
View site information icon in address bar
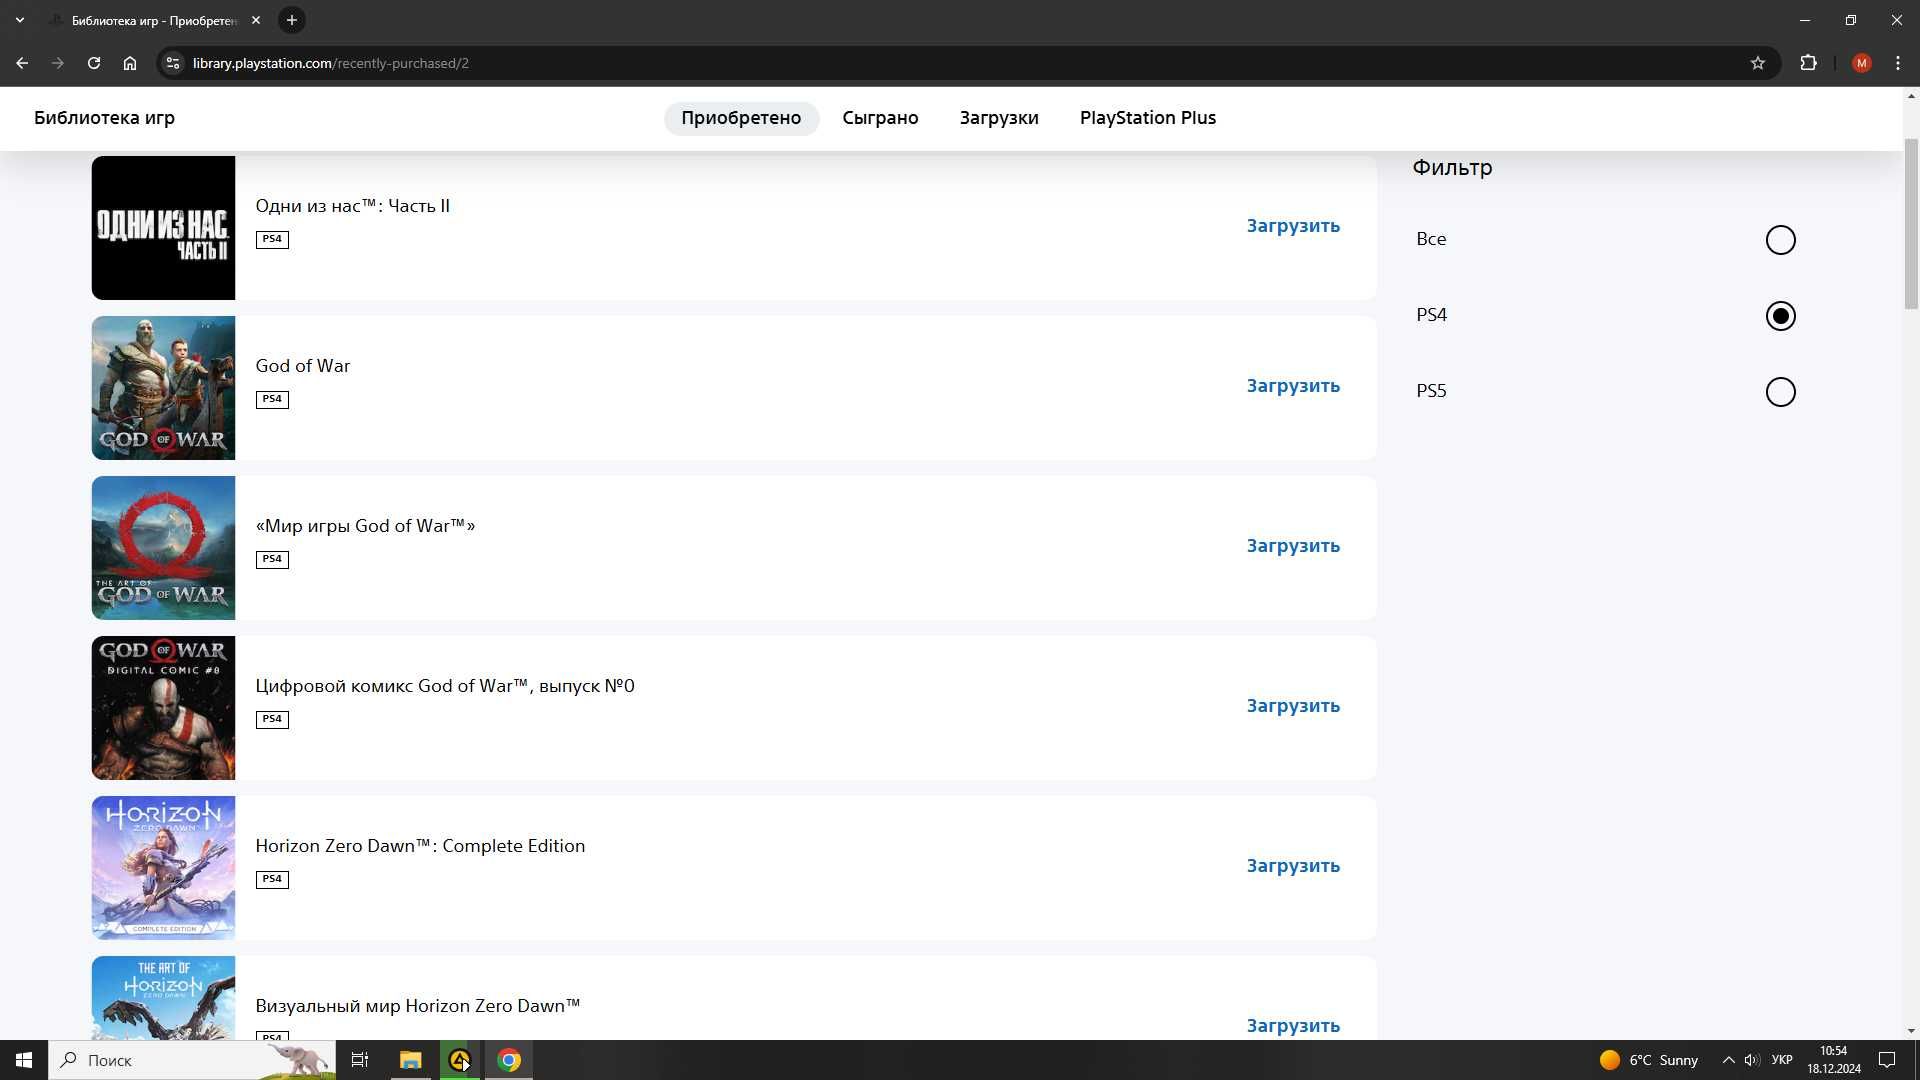coord(173,63)
